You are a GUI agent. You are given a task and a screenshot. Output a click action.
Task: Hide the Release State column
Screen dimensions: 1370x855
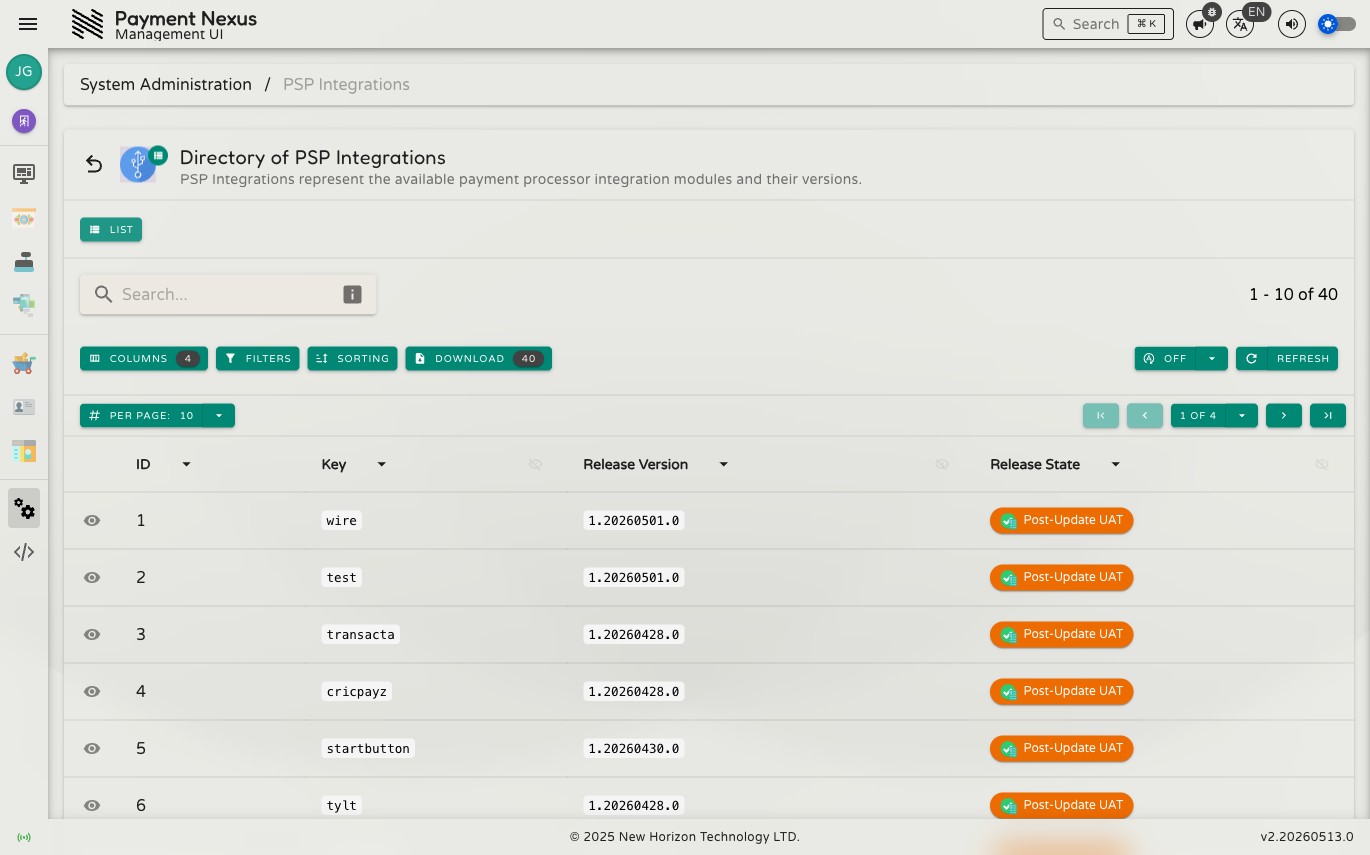click(1322, 464)
